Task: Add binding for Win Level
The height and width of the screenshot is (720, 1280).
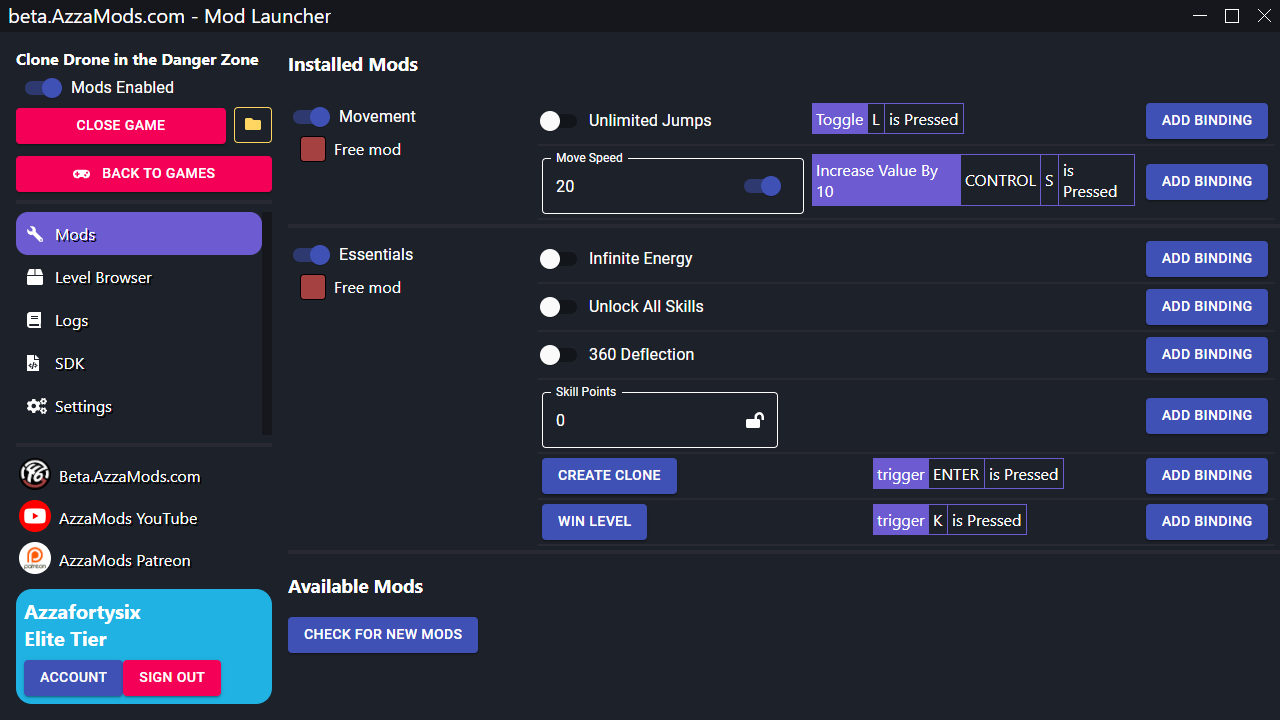Action: (1207, 521)
